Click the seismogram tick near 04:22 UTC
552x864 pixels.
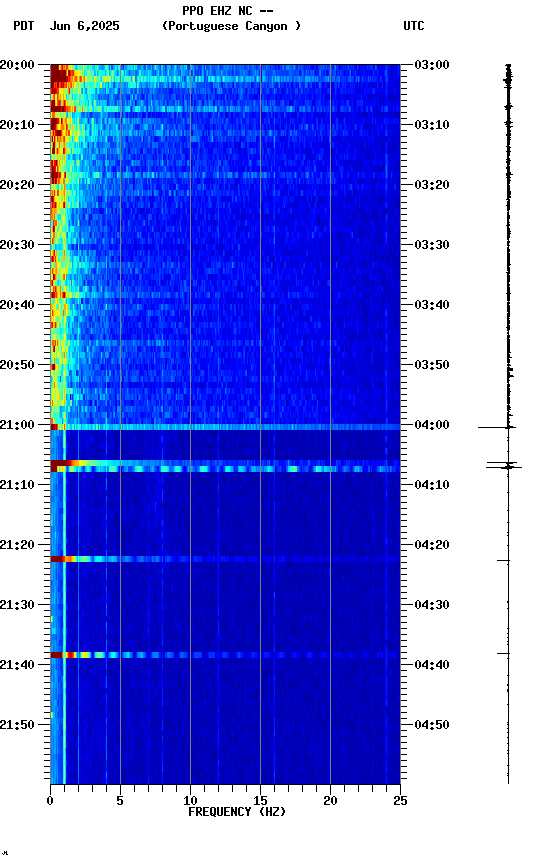(x=504, y=560)
